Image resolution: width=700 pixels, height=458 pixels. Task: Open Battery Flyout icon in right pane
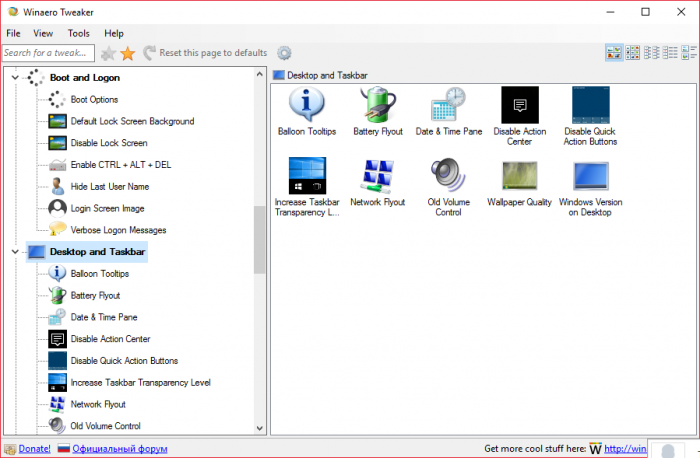pos(378,104)
